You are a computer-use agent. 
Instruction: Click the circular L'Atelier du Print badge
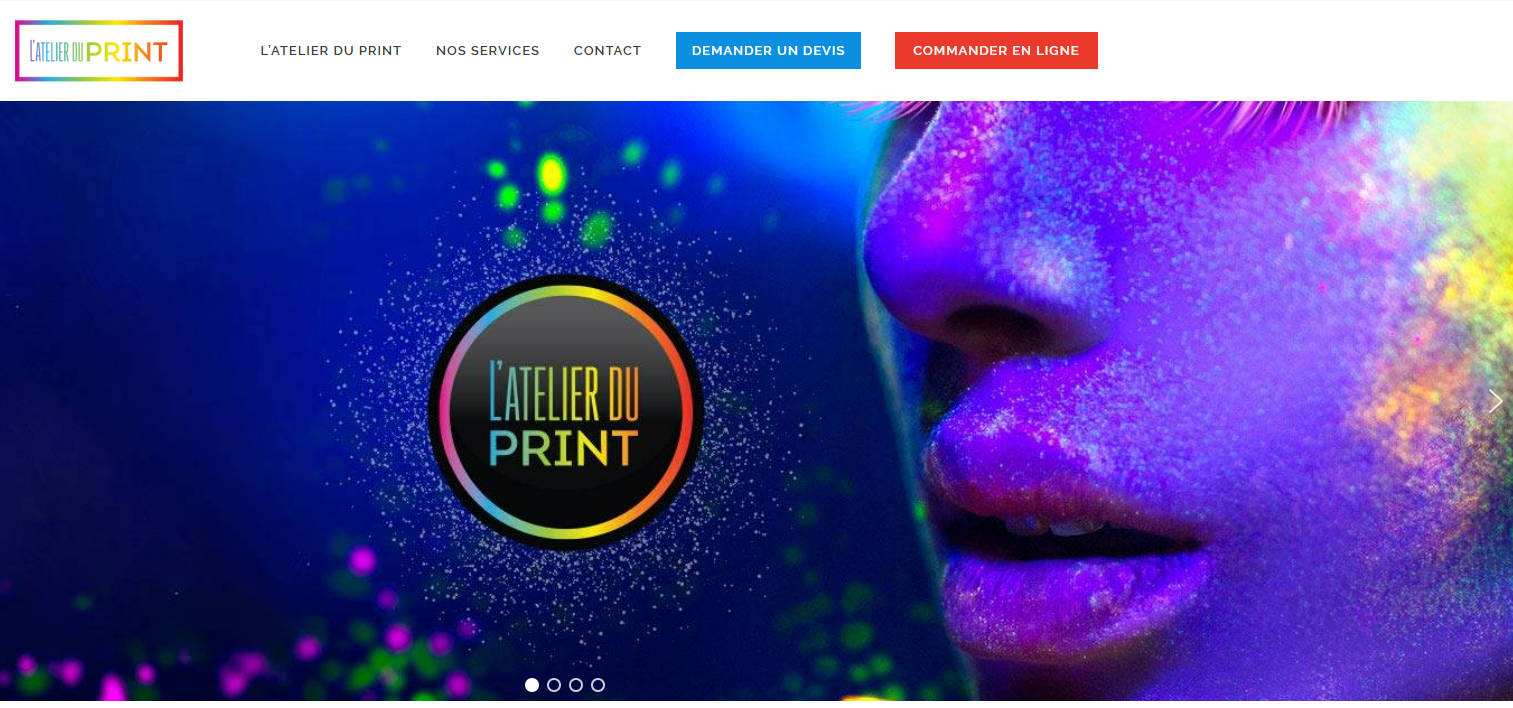[566, 412]
